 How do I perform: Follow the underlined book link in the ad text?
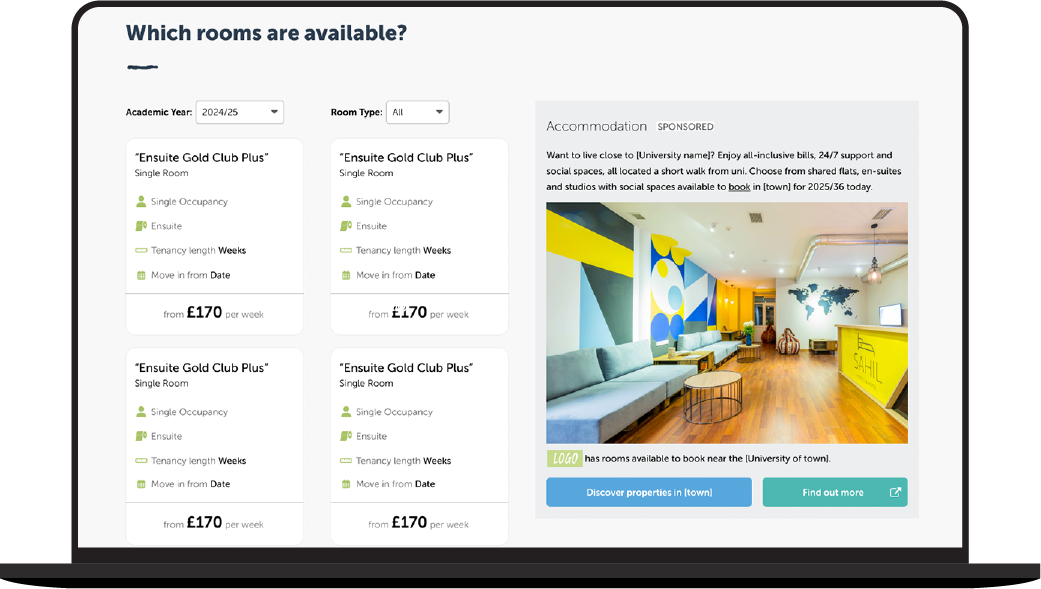(x=739, y=187)
